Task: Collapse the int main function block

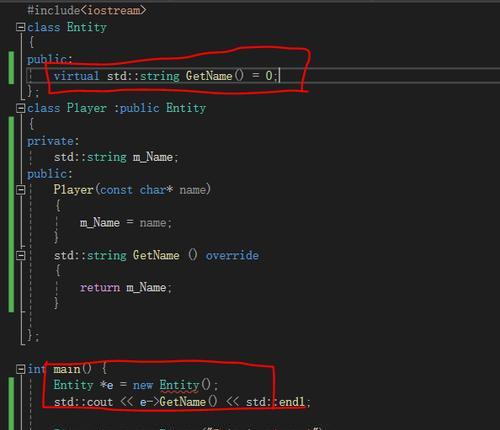Action: pyautogui.click(x=21, y=369)
